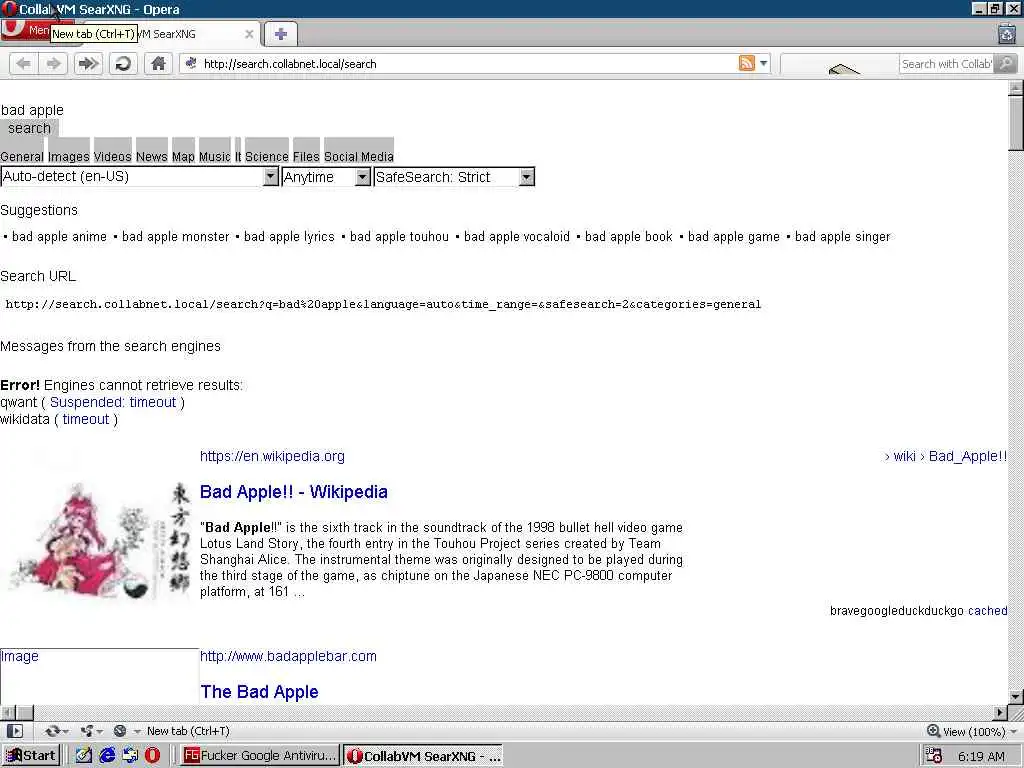Go to the Home page
This screenshot has width=1024, height=768.
(x=158, y=63)
